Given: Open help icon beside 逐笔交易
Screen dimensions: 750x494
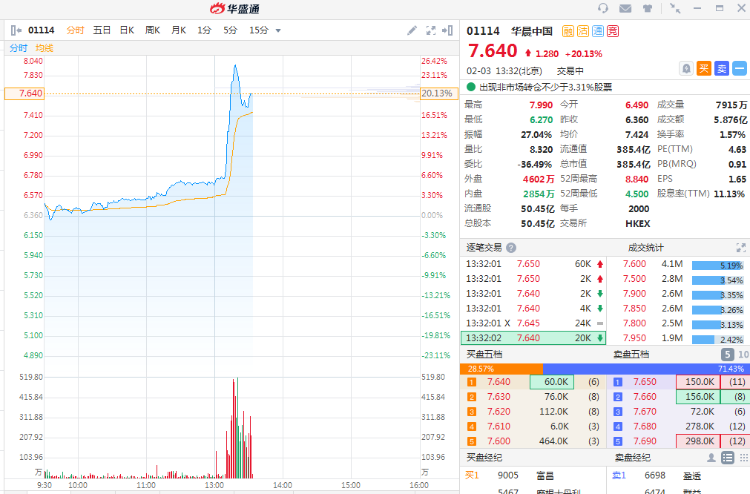Looking at the screenshot, I should [x=511, y=248].
